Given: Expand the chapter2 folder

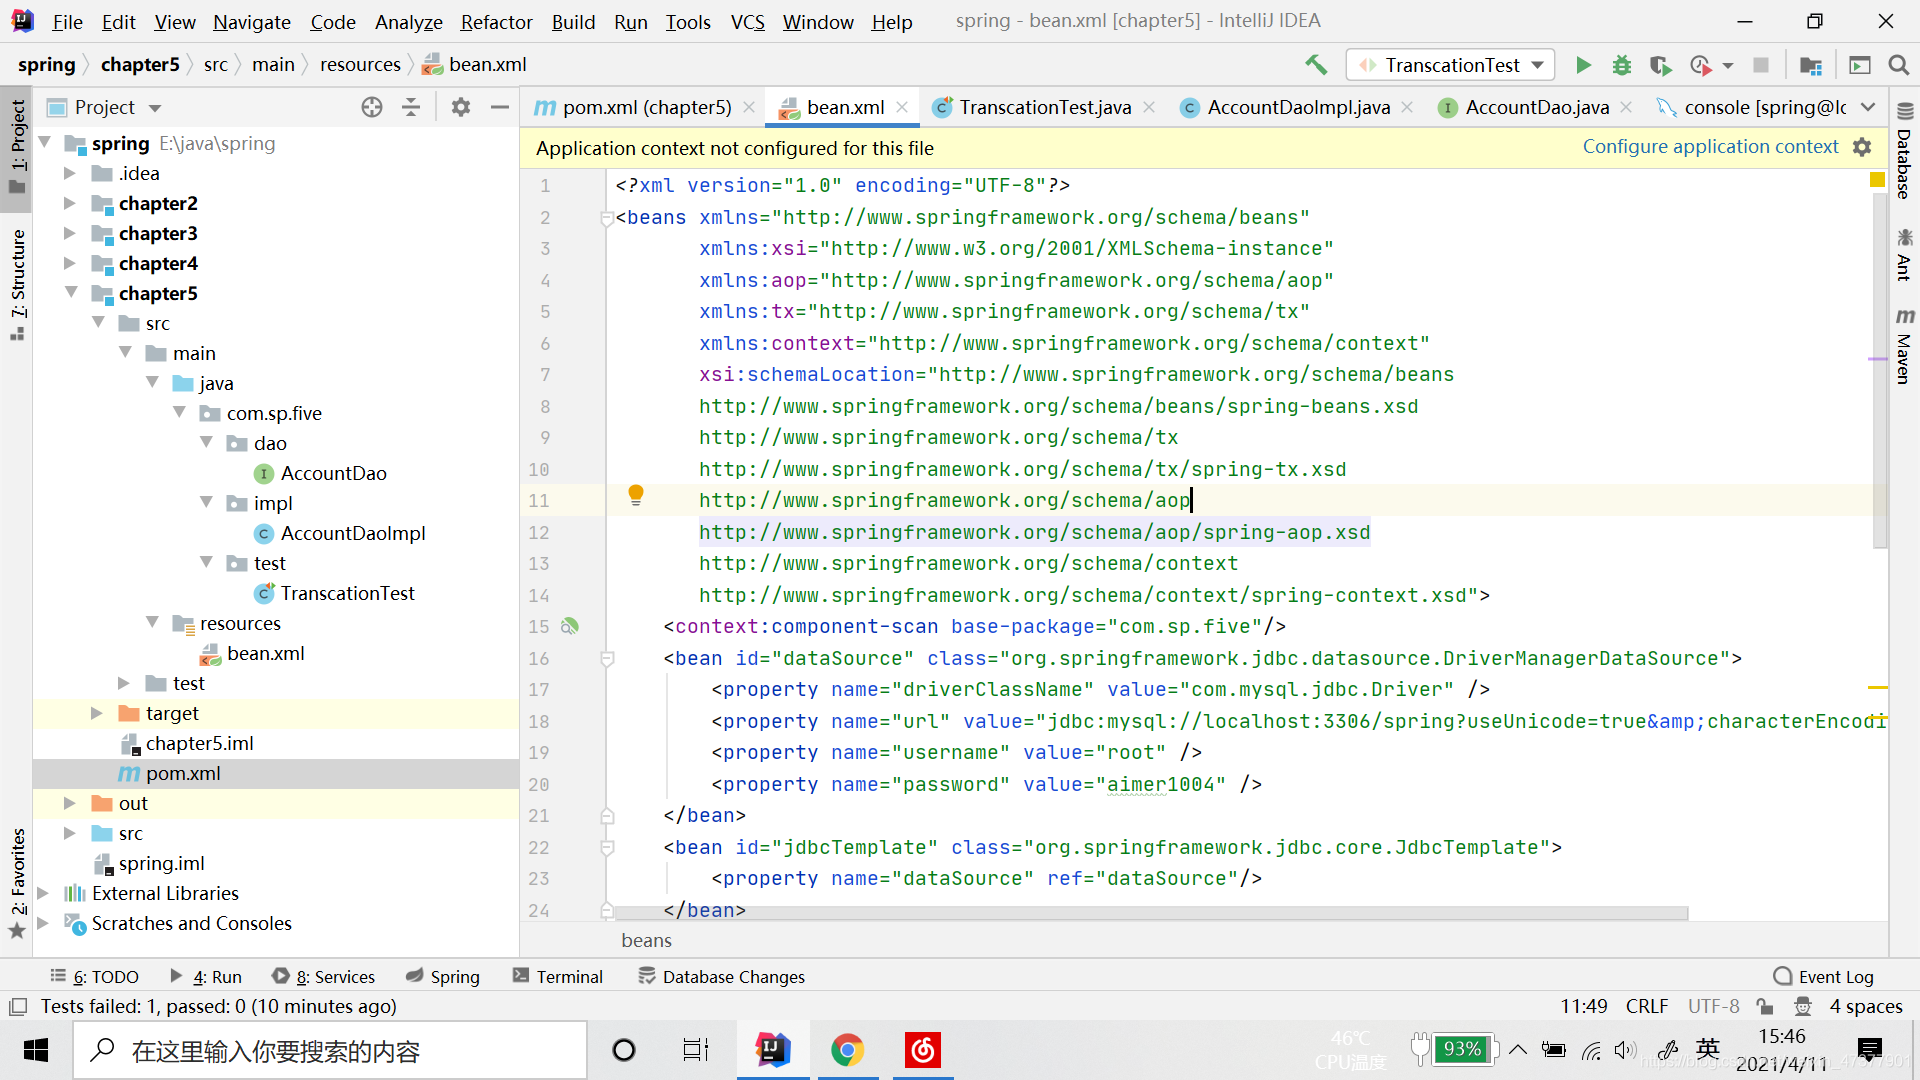Looking at the screenshot, I should (69, 203).
